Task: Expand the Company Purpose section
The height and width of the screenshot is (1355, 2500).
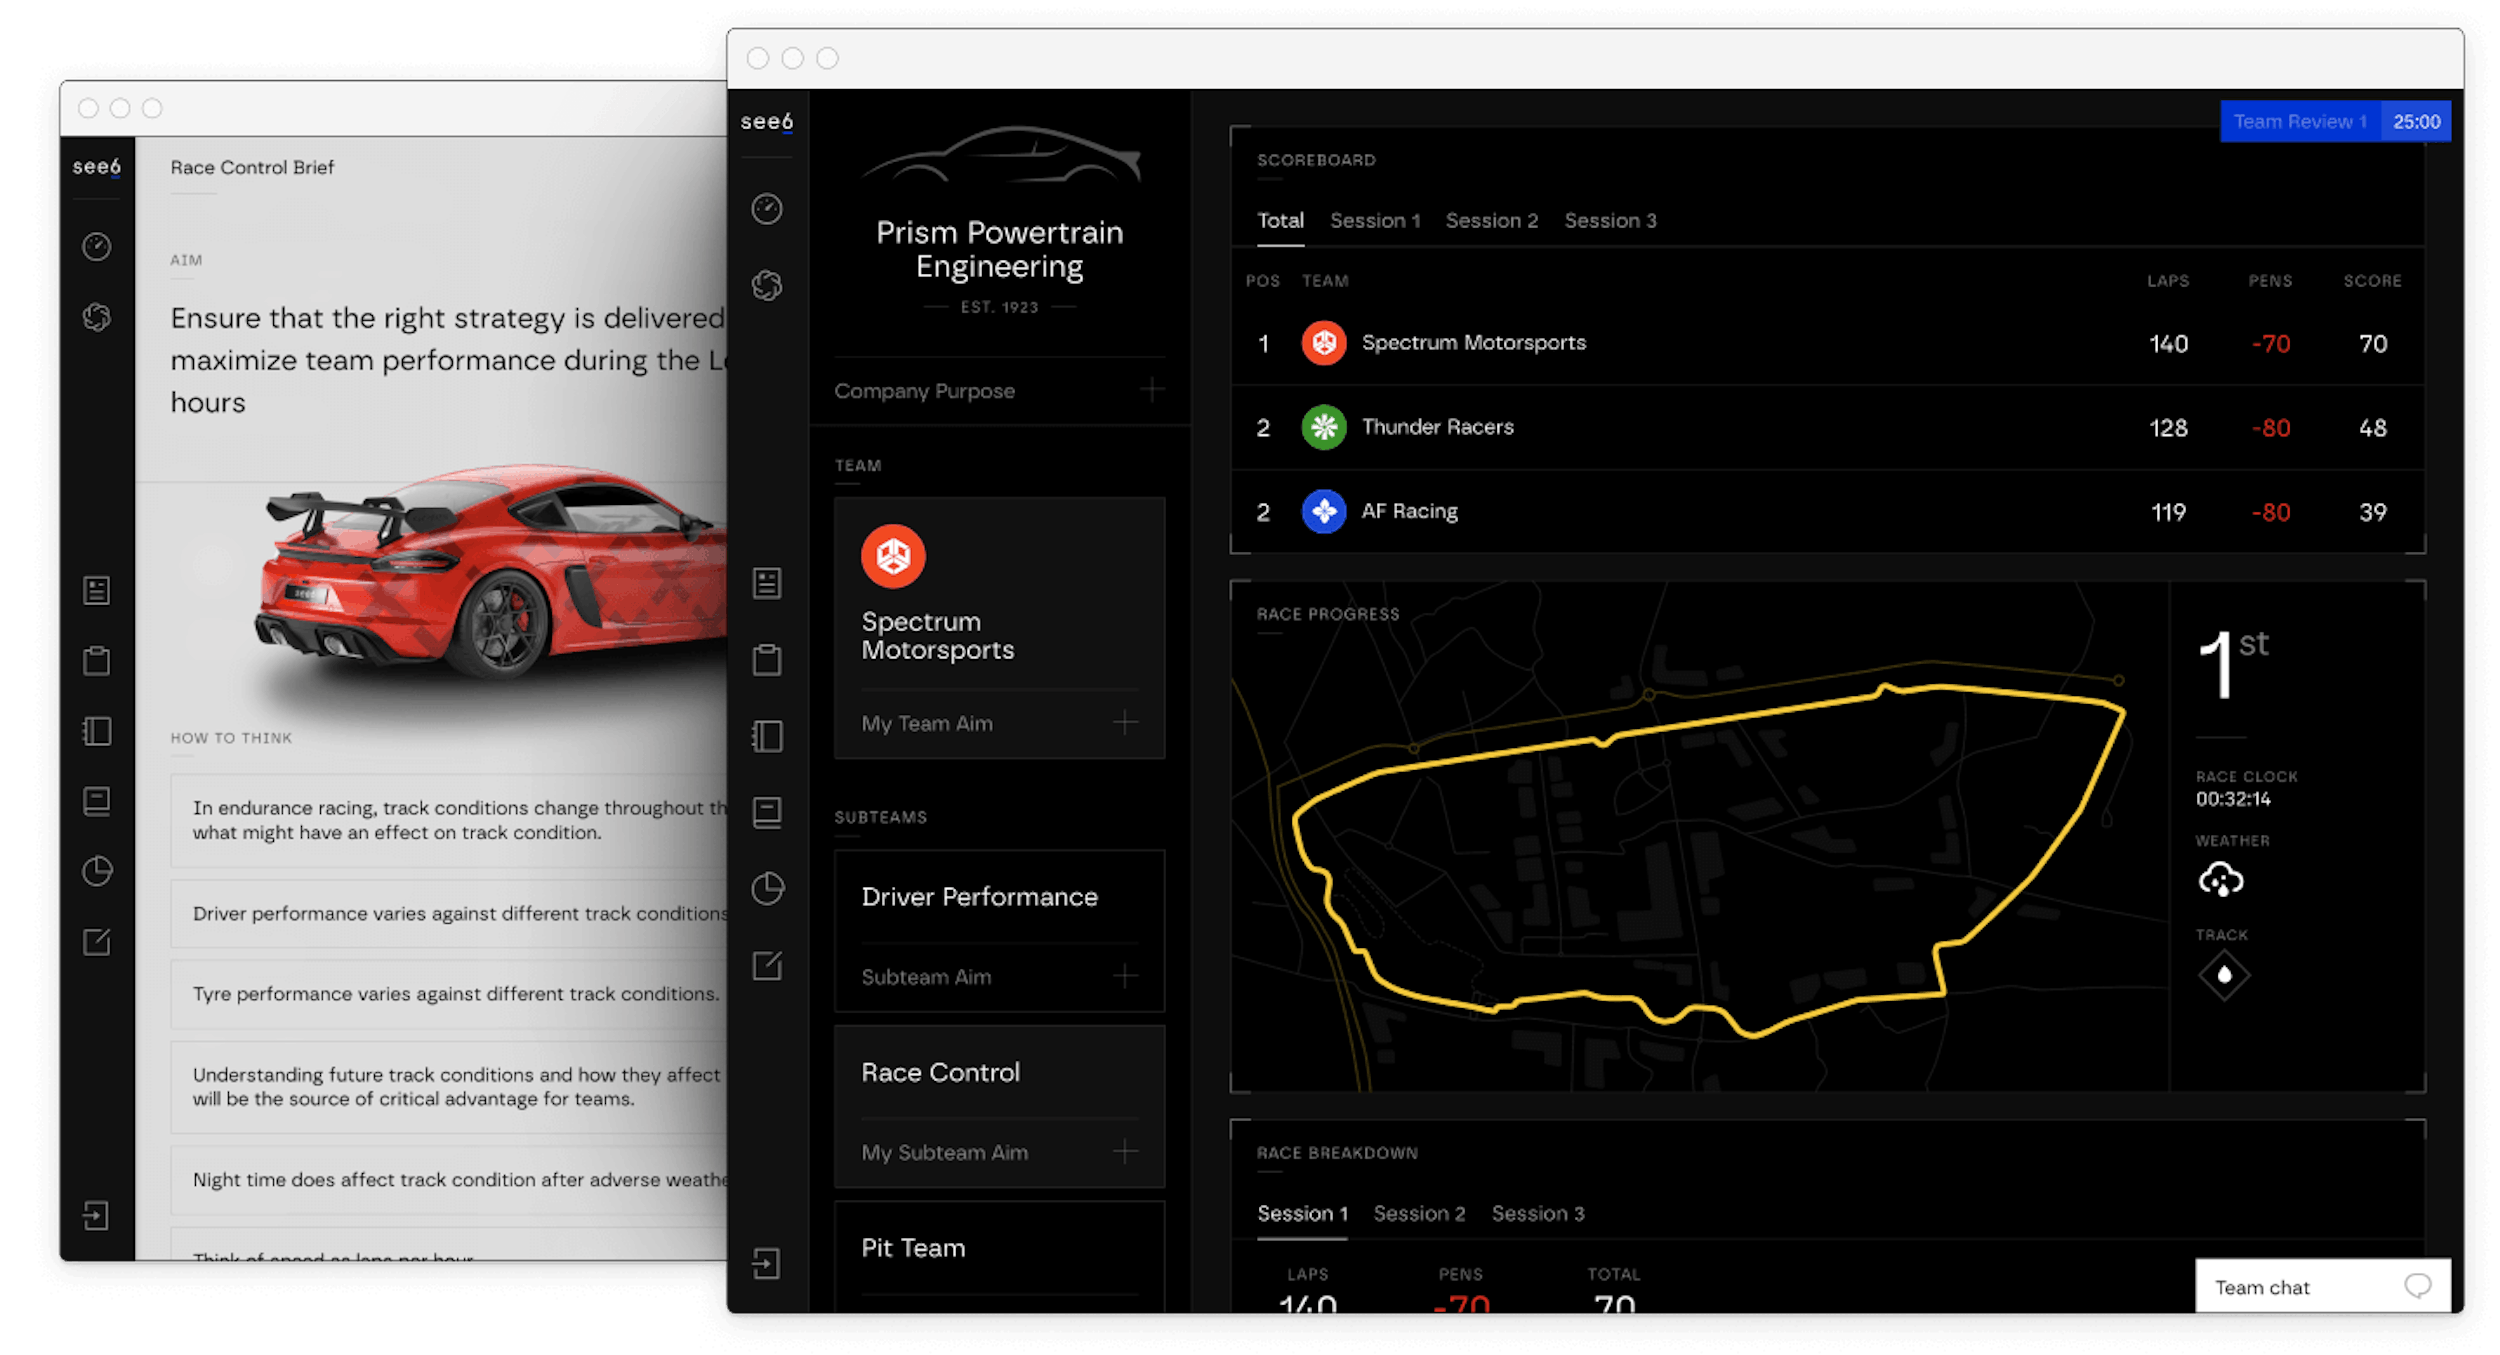Action: coord(1152,390)
